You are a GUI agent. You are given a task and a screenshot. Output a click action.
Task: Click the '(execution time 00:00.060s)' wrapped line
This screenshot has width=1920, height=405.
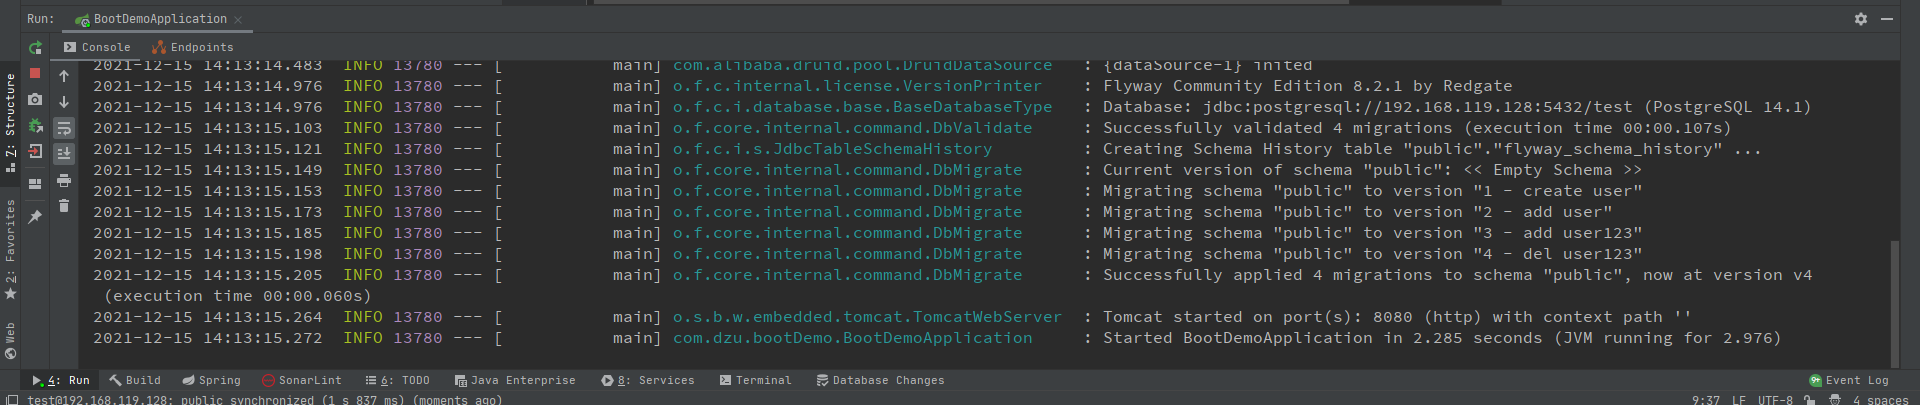pyautogui.click(x=237, y=296)
